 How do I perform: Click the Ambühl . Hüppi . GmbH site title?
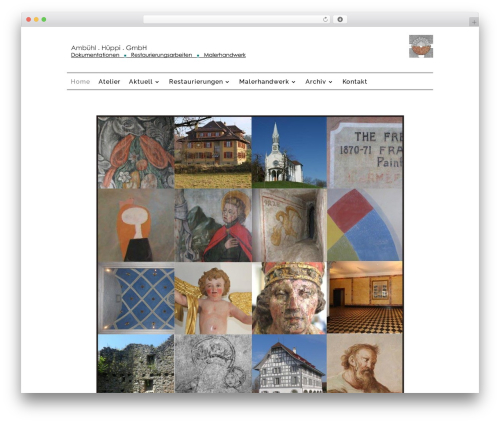109,48
